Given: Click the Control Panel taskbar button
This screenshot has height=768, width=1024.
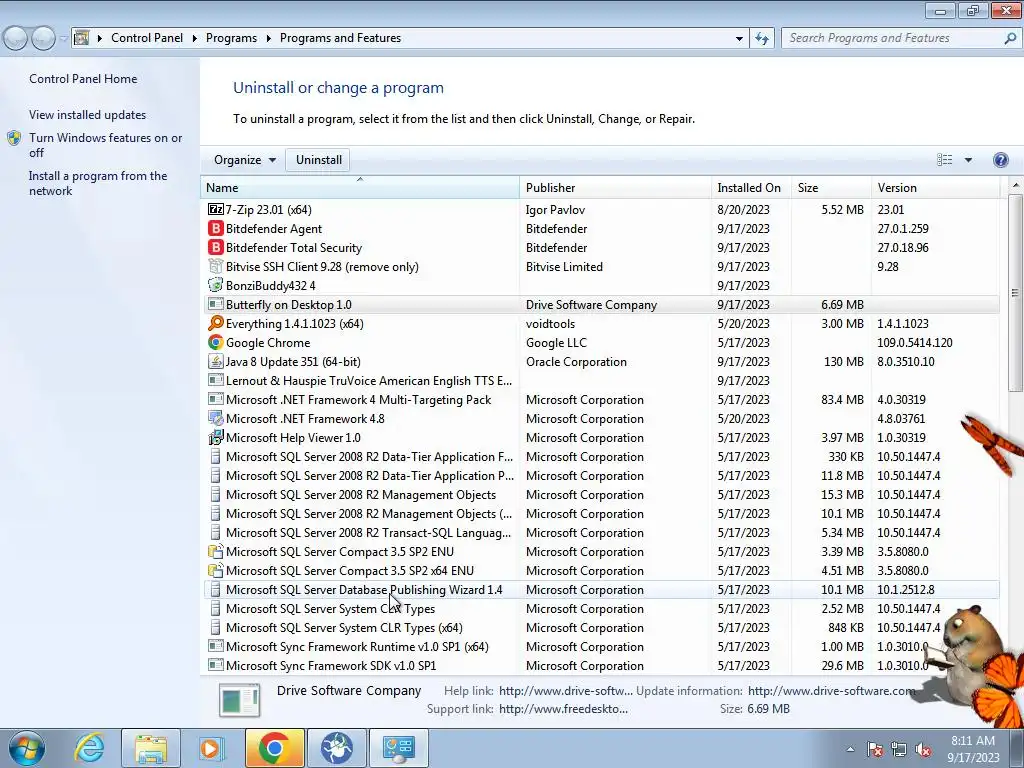Looking at the screenshot, I should (x=398, y=748).
